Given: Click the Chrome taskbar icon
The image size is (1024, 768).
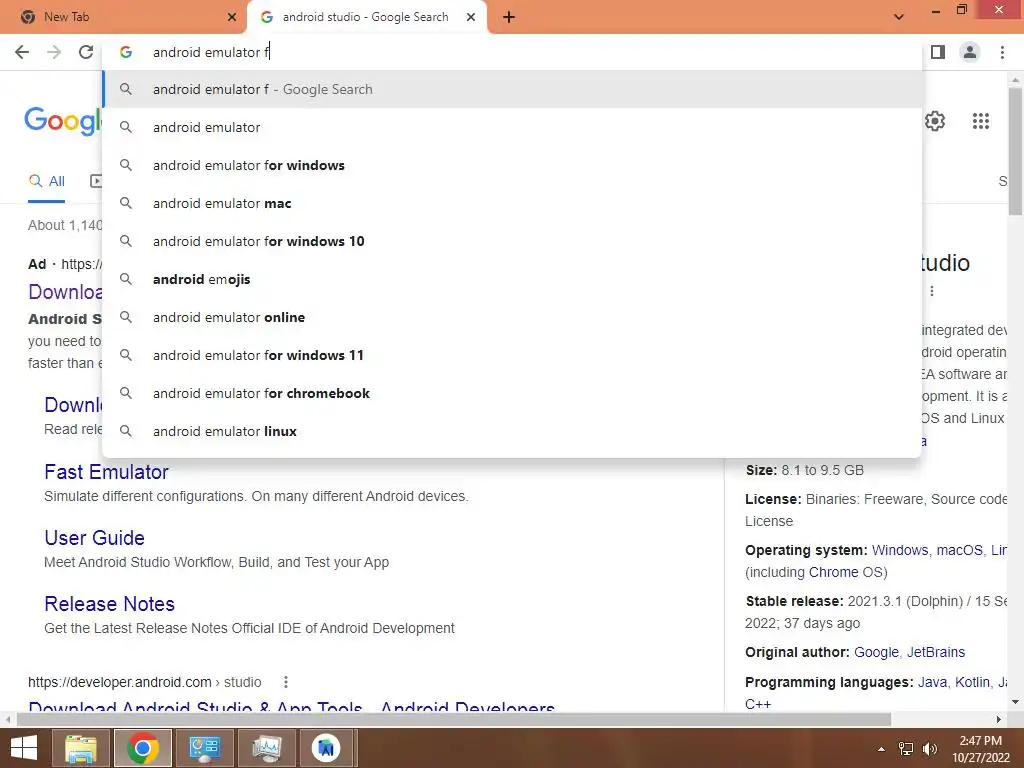Looking at the screenshot, I should point(142,748).
